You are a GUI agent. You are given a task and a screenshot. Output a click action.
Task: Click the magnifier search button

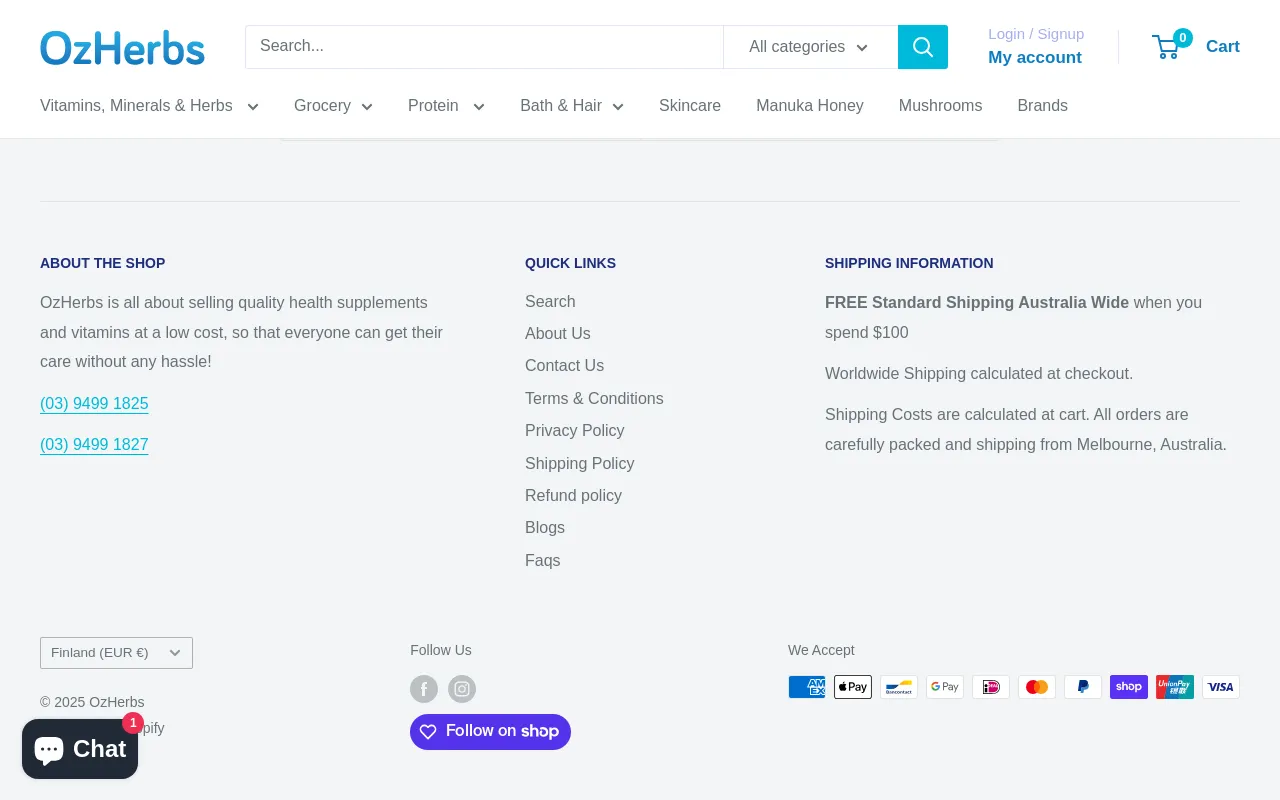[x=922, y=47]
